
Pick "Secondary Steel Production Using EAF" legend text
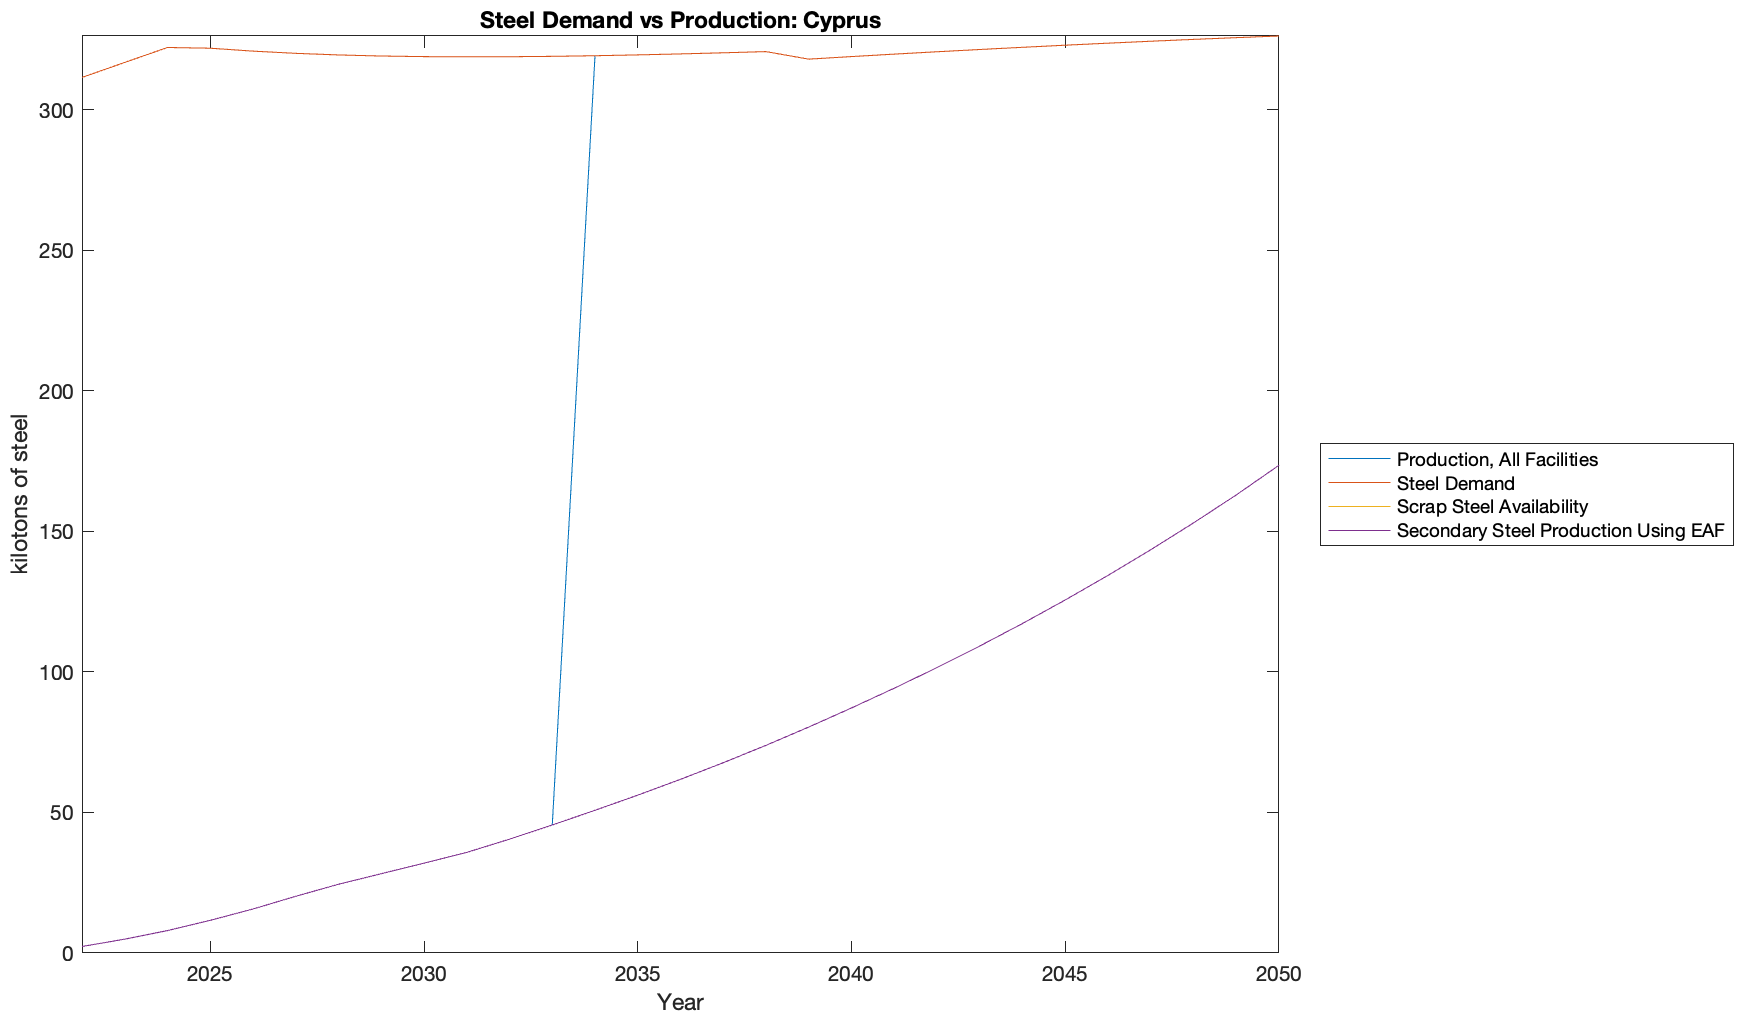click(x=1560, y=531)
